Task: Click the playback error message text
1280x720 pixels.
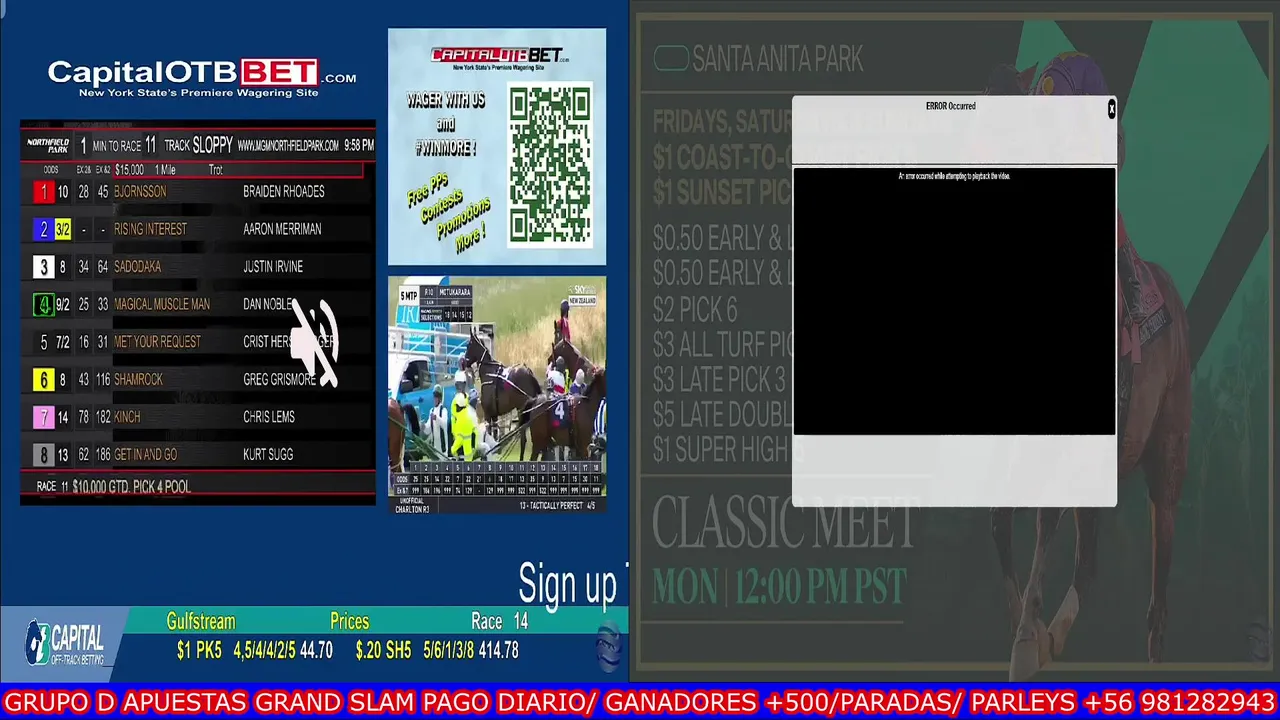Action: click(x=954, y=176)
